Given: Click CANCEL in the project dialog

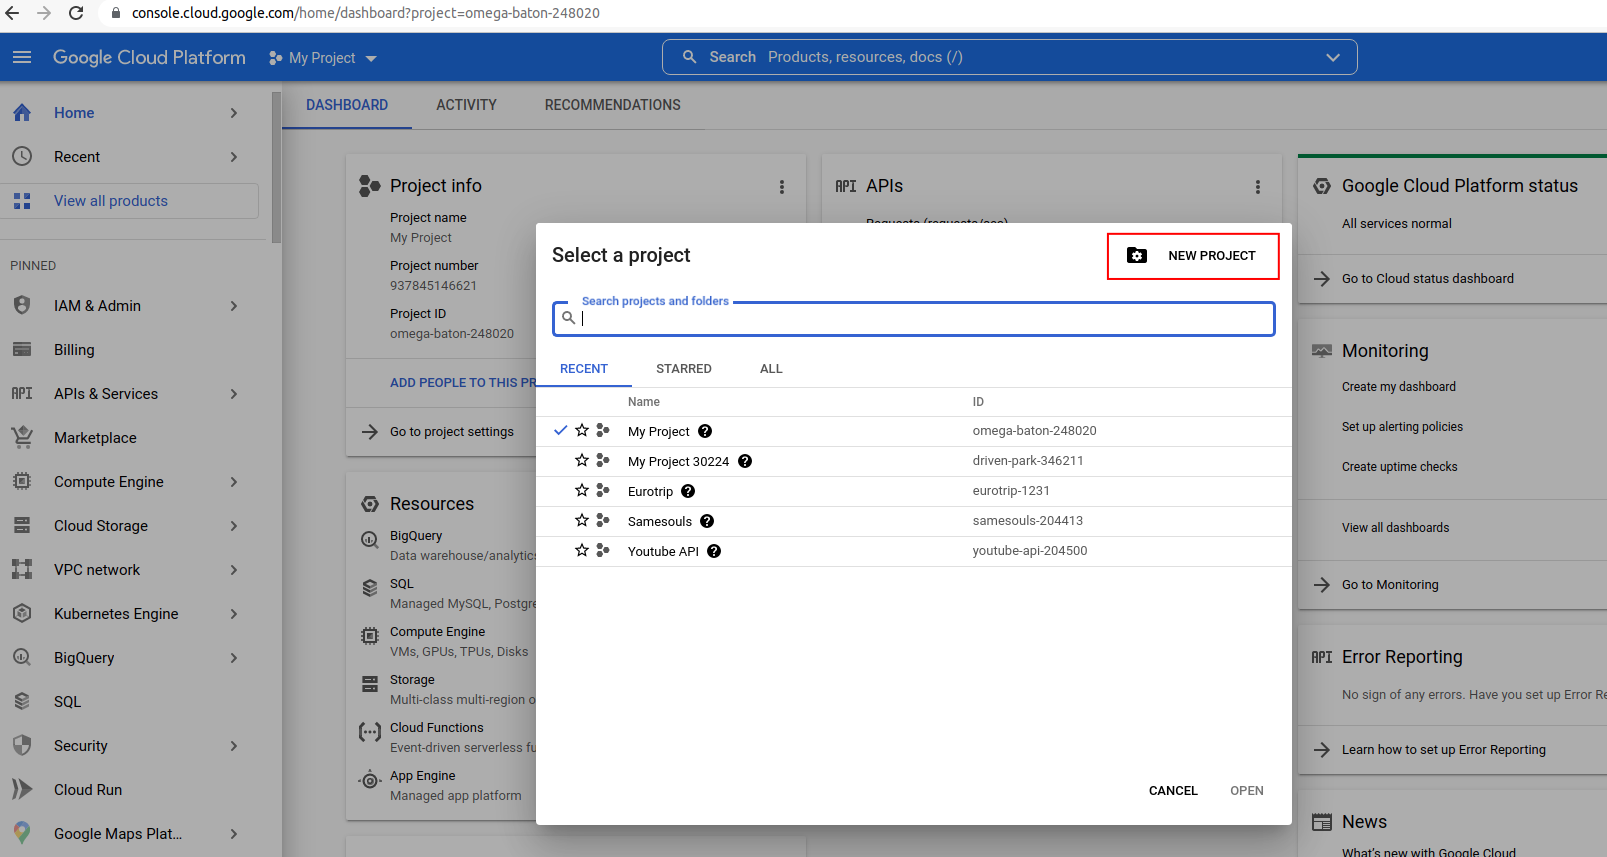Looking at the screenshot, I should coord(1173,791).
